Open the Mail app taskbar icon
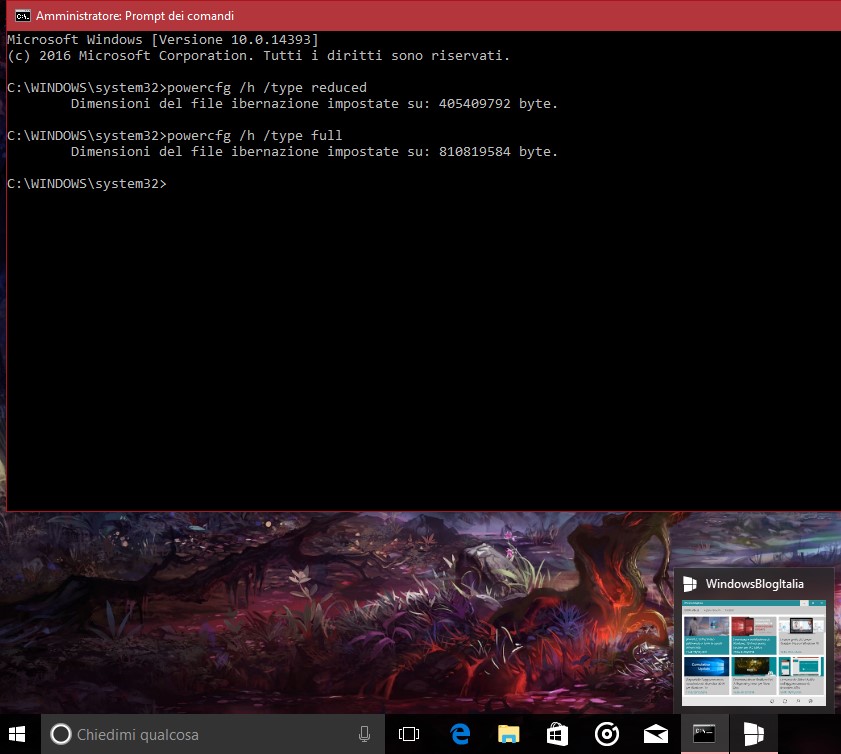Image resolution: width=841 pixels, height=754 pixels. [x=655, y=734]
